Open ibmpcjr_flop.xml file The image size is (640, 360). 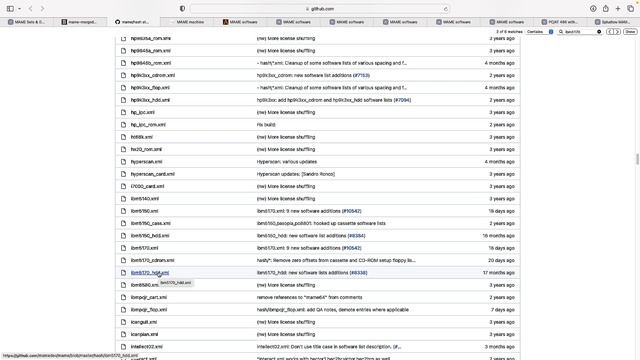click(149, 310)
